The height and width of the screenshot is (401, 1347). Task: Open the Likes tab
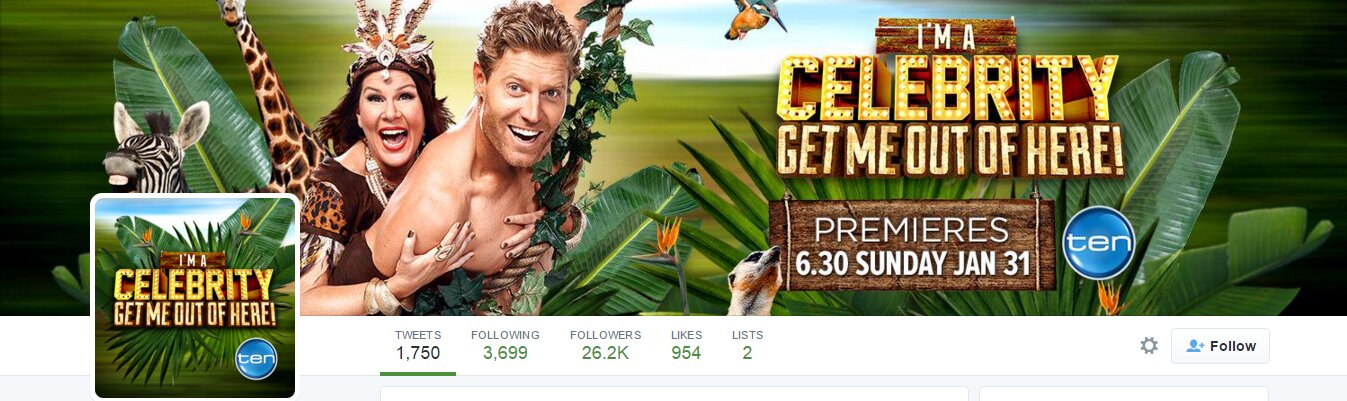[686, 345]
